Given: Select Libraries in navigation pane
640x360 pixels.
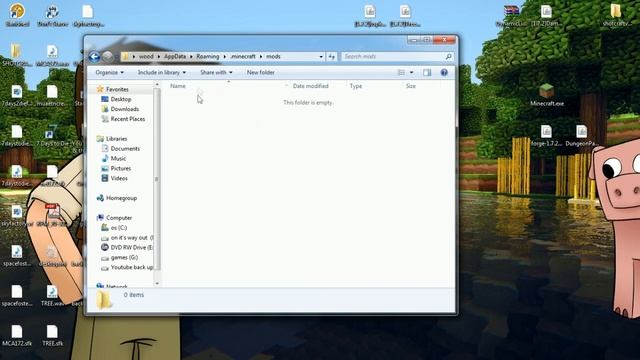Looking at the screenshot, I should click(116, 139).
